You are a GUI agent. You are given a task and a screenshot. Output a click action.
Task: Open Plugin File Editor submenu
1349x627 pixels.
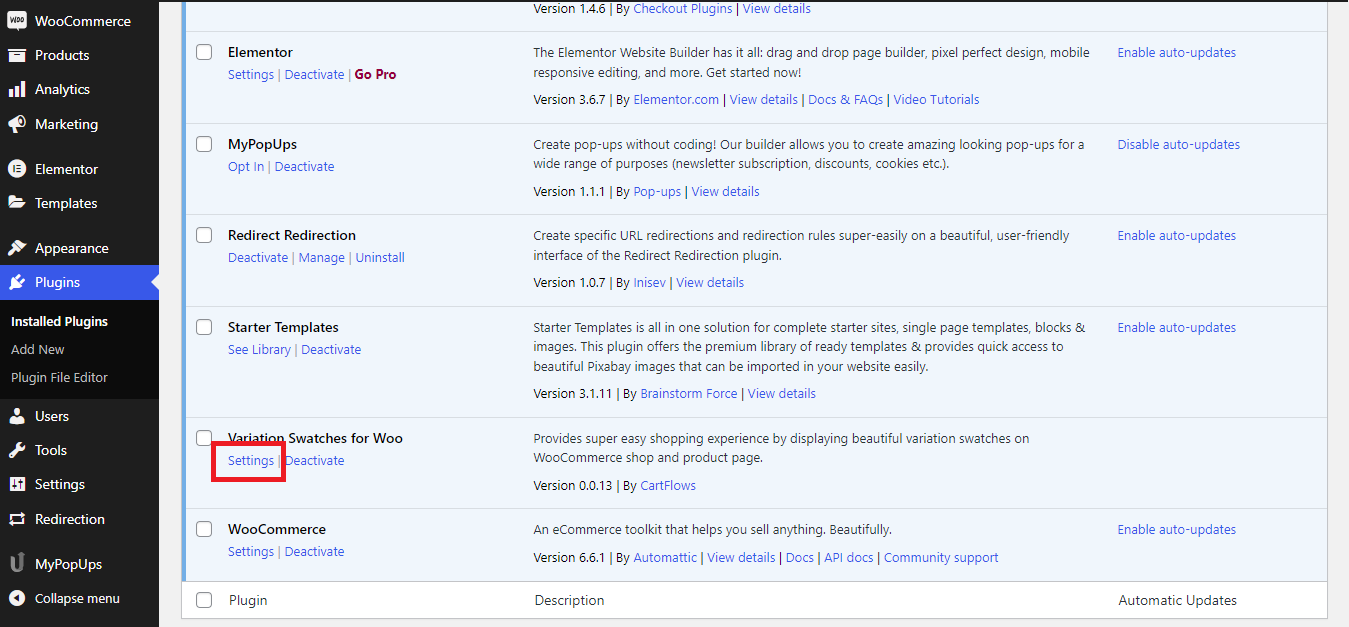coord(59,377)
